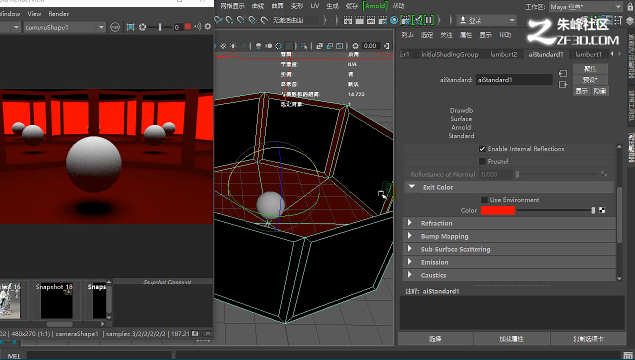Click the checker map button next to Color

(x=602, y=210)
